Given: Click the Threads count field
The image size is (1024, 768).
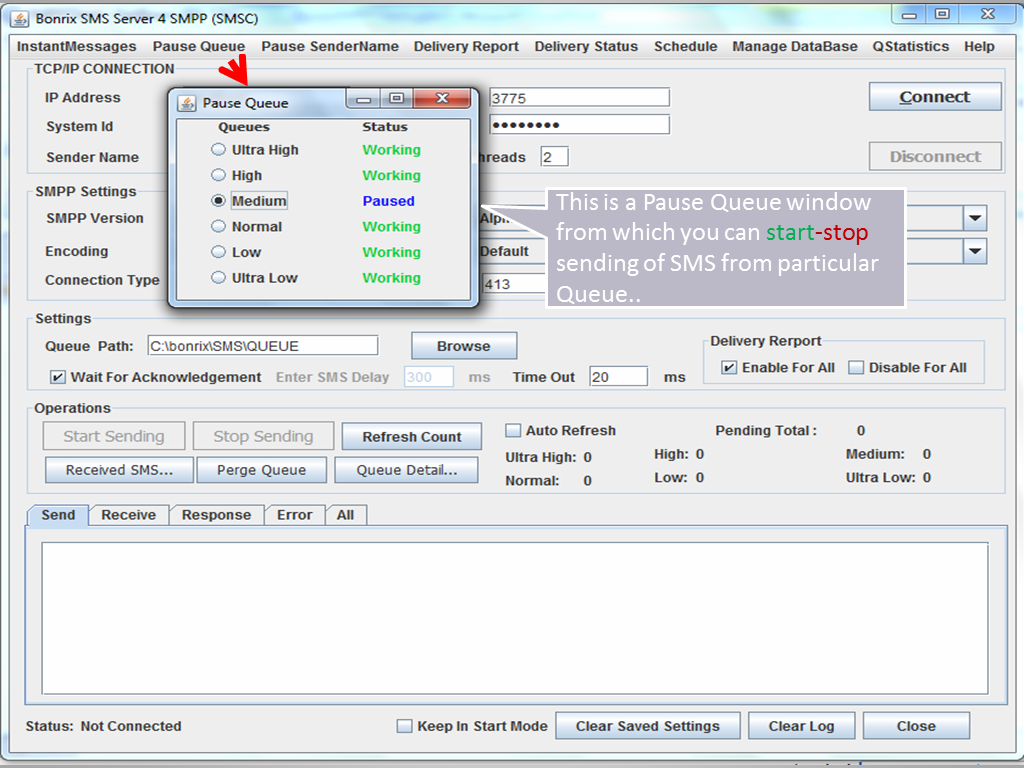Looking at the screenshot, I should tap(554, 157).
